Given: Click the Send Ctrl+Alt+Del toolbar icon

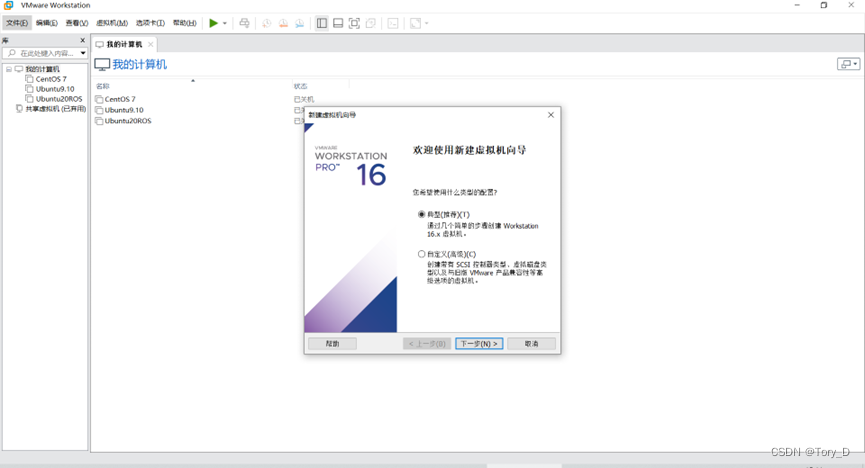Looking at the screenshot, I should tap(244, 23).
